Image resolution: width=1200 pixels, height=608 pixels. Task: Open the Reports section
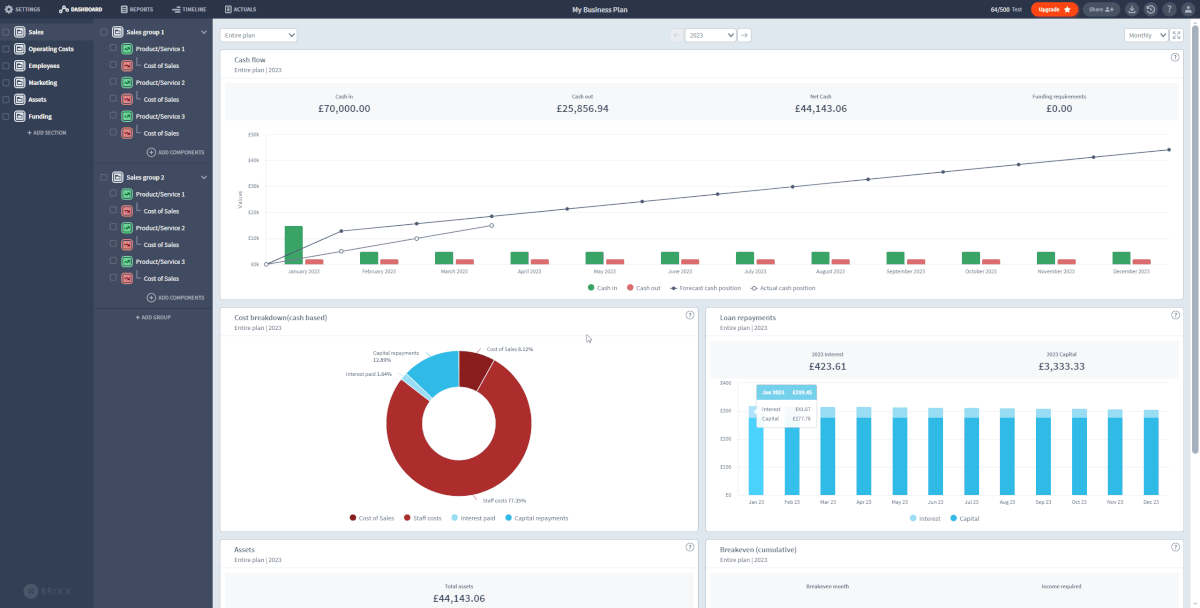pyautogui.click(x=135, y=8)
